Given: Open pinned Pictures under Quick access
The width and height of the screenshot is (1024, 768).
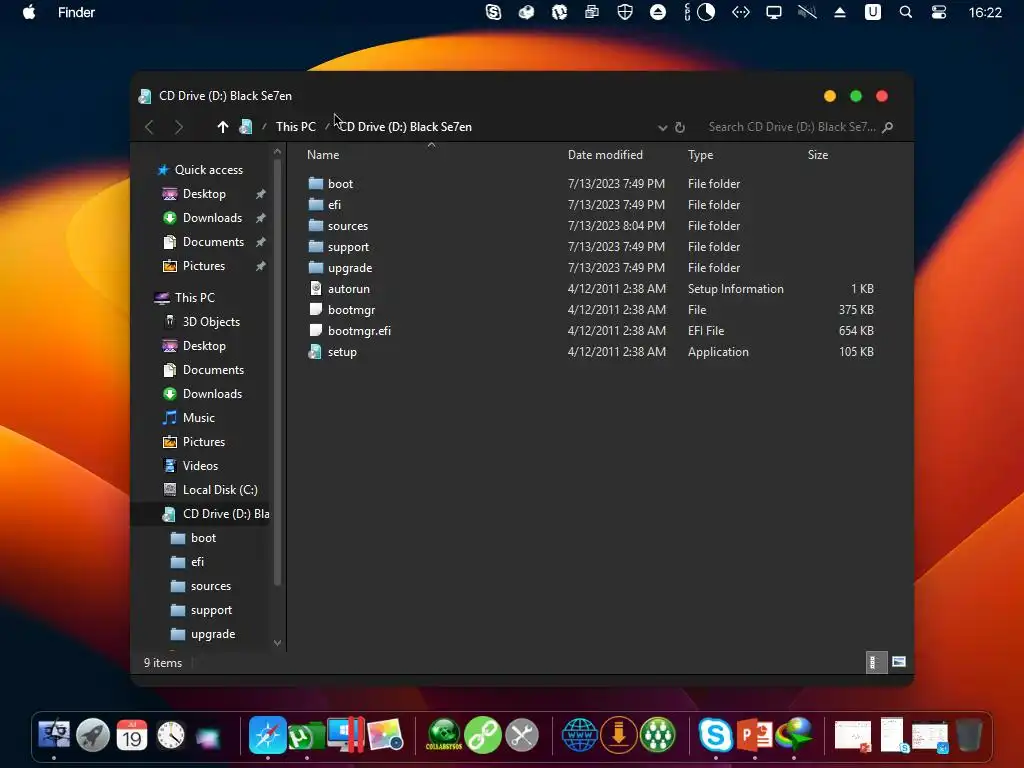Looking at the screenshot, I should (x=204, y=266).
